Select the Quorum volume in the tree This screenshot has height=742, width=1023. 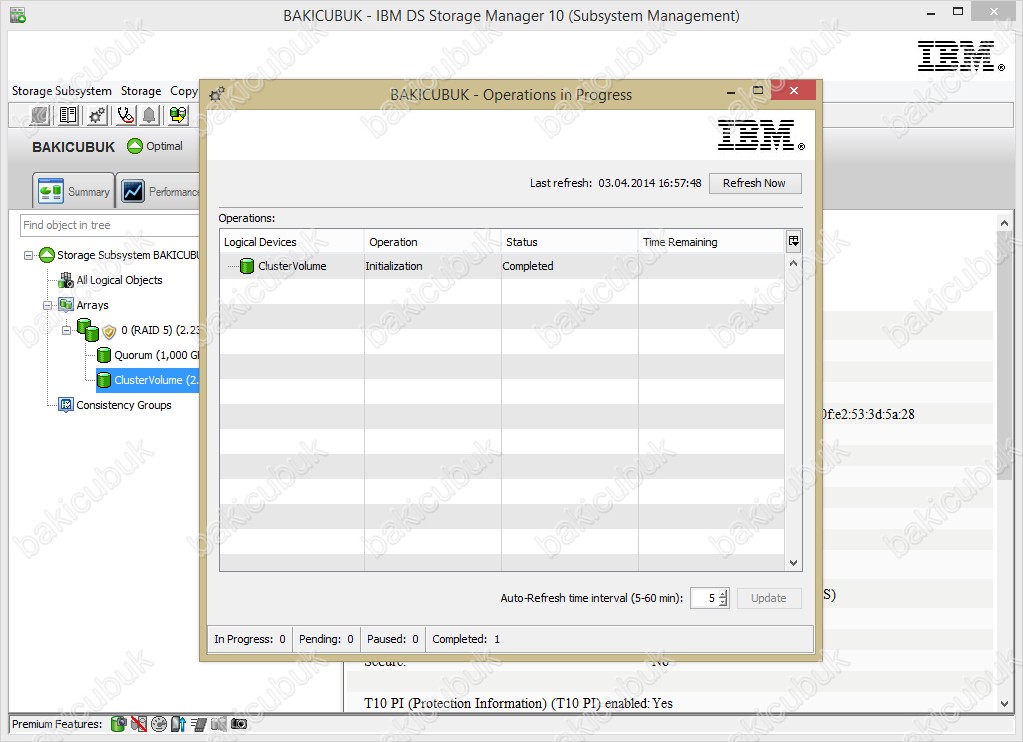click(157, 355)
